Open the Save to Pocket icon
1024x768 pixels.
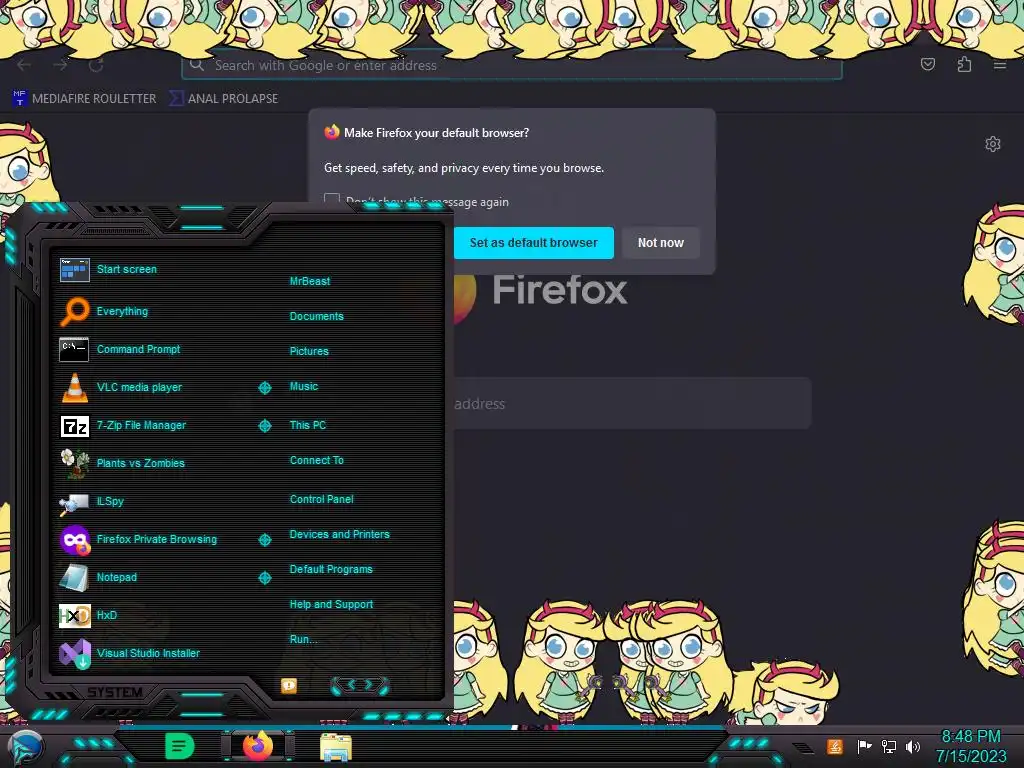927,64
